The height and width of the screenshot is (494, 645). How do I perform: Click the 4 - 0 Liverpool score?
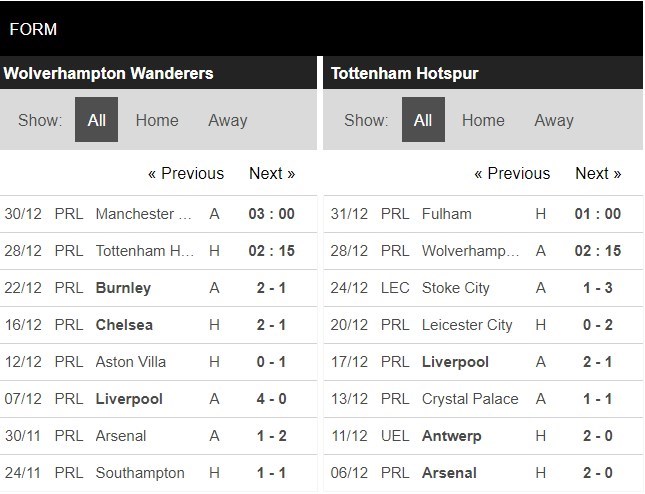coord(271,399)
